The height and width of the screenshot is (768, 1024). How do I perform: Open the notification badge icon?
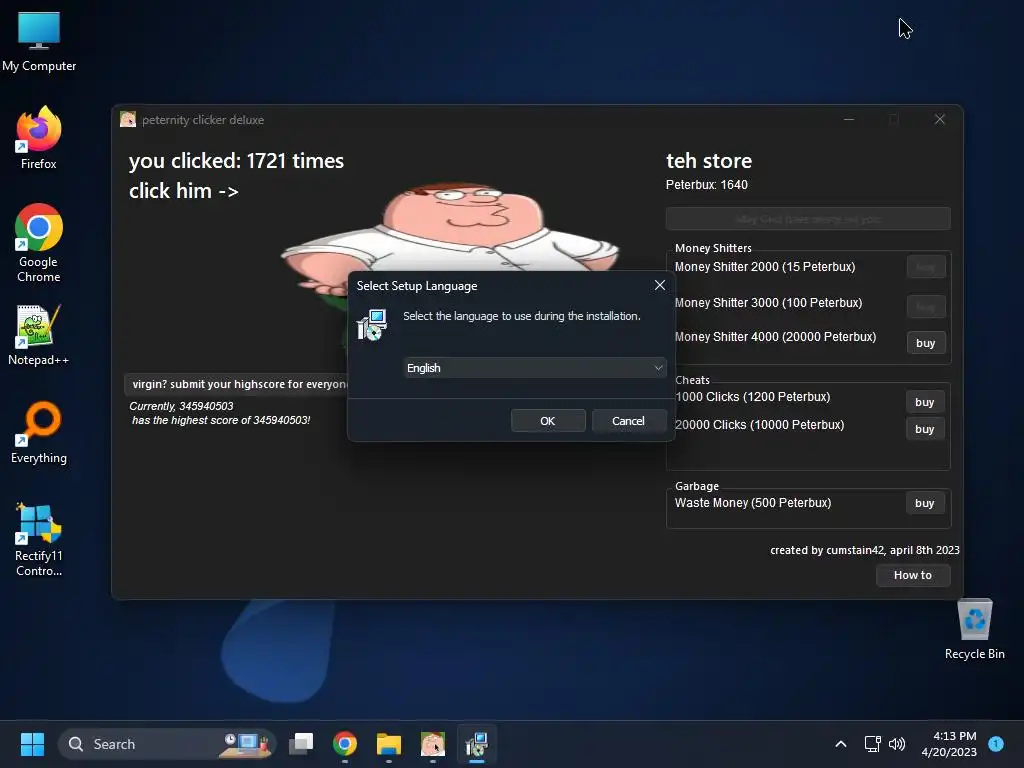click(x=996, y=744)
